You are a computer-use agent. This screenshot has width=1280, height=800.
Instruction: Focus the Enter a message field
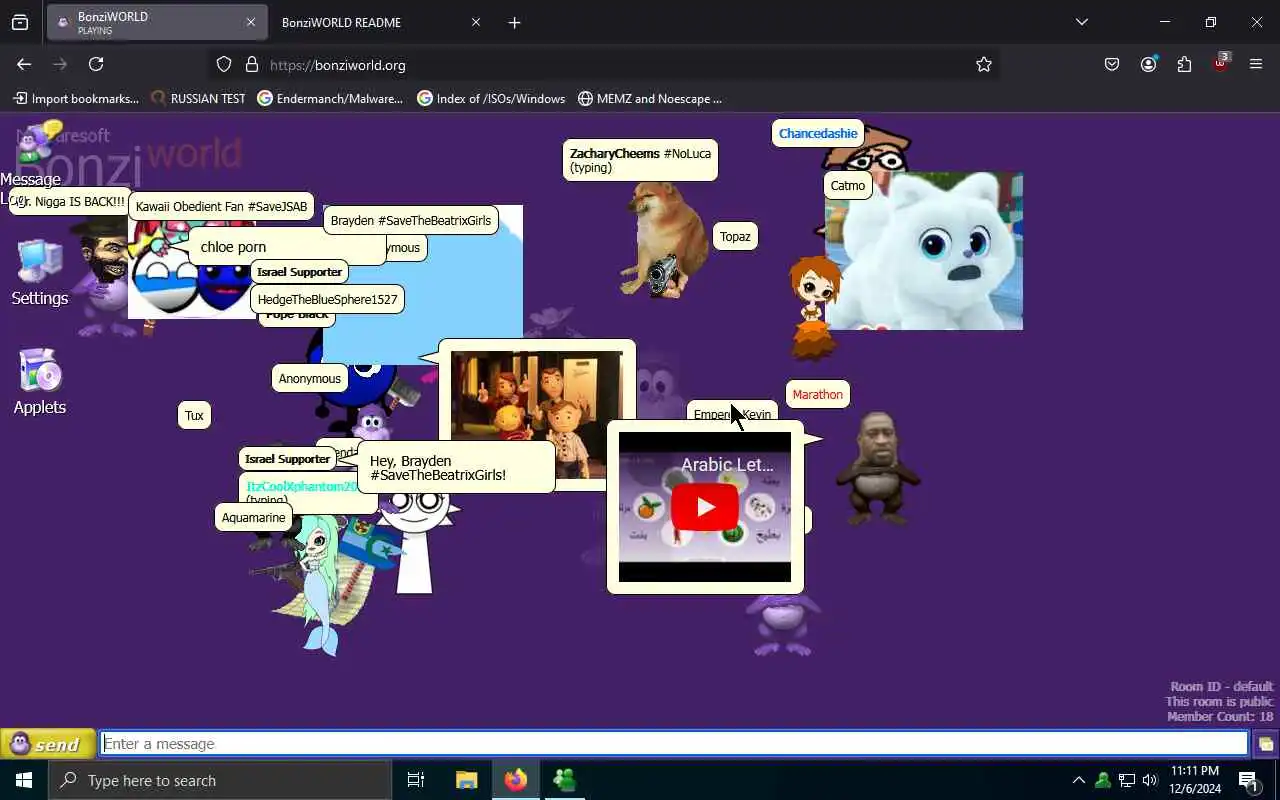675,744
